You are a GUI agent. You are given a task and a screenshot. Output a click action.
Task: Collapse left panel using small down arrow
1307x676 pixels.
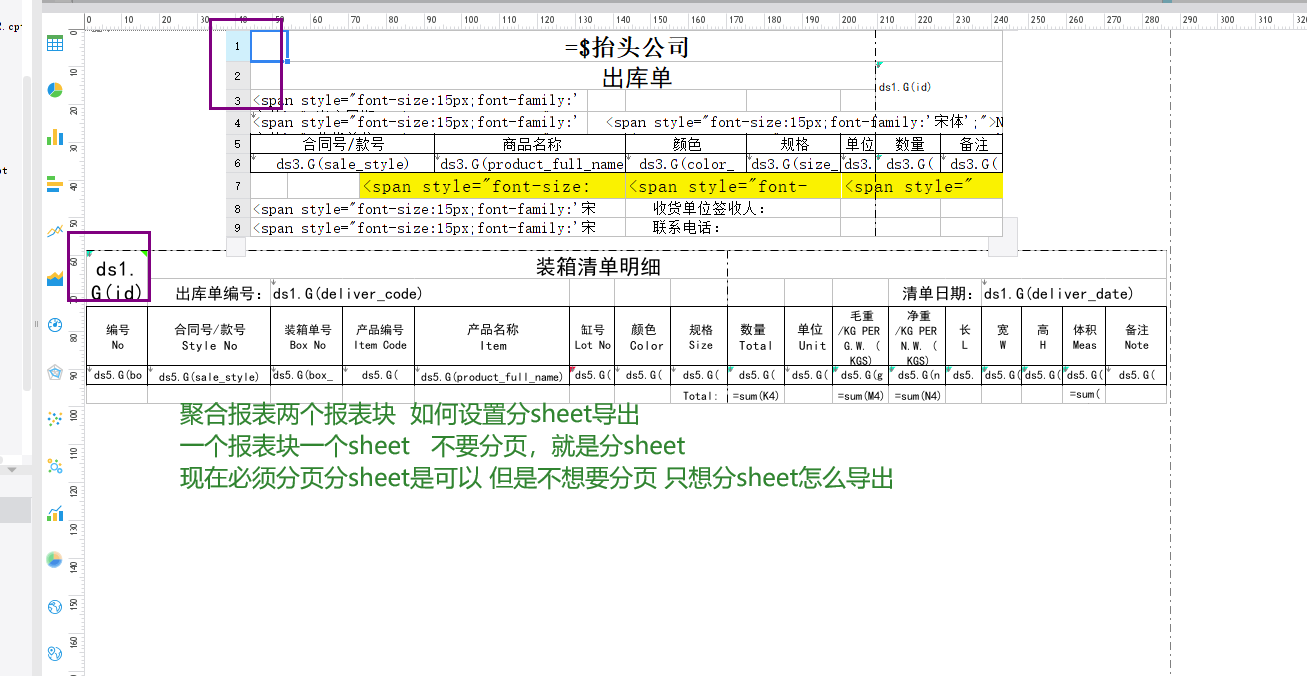[12, 469]
